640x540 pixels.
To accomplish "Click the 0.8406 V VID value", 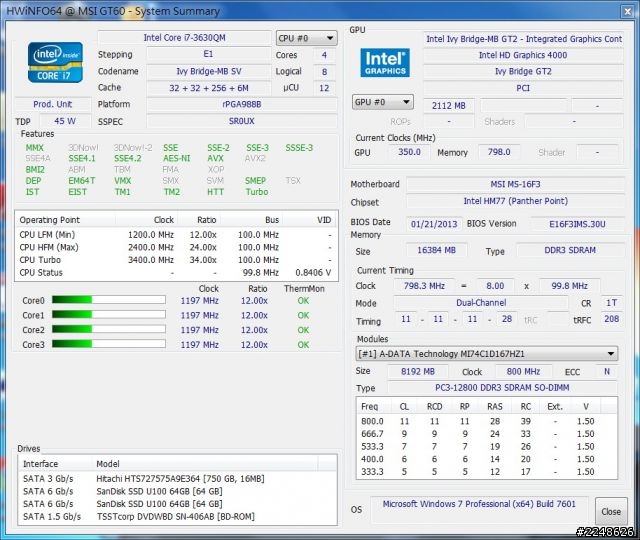I will [313, 273].
